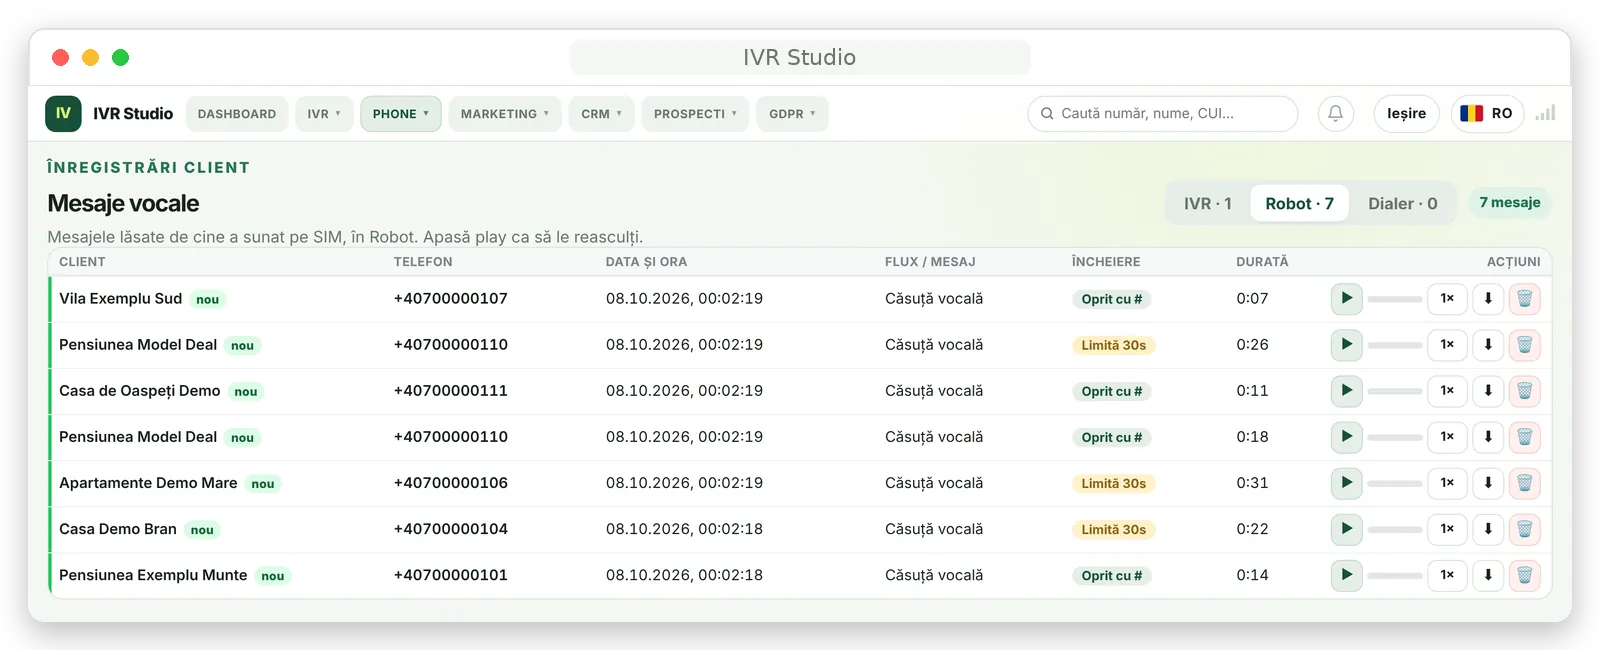Image resolution: width=1600 pixels, height=650 pixels.
Task: Switch to the IVR · 1 tab
Action: pos(1208,204)
